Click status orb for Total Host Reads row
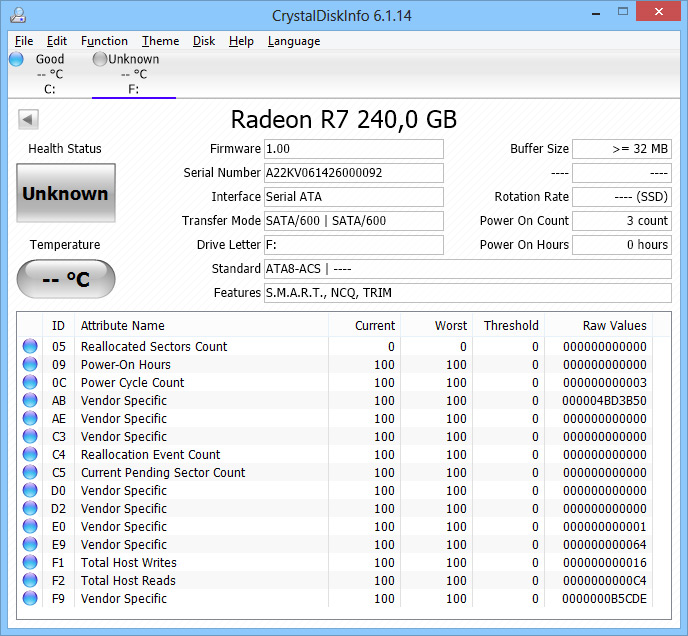Image resolution: width=688 pixels, height=636 pixels. 30,580
